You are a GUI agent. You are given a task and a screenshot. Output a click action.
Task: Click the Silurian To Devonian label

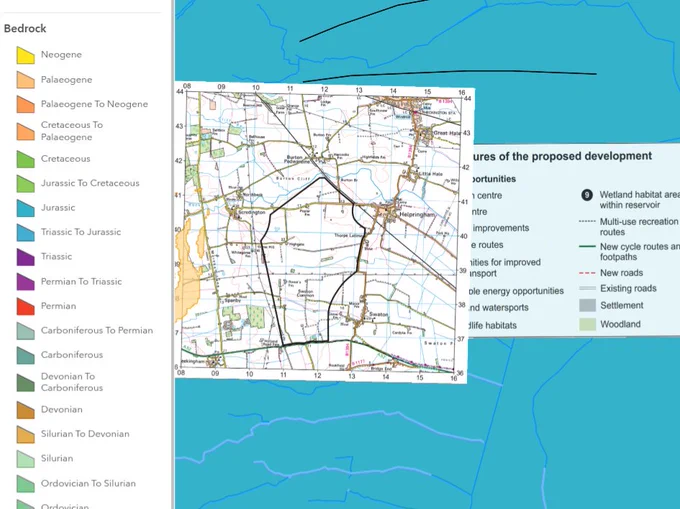pyautogui.click(x=85, y=434)
